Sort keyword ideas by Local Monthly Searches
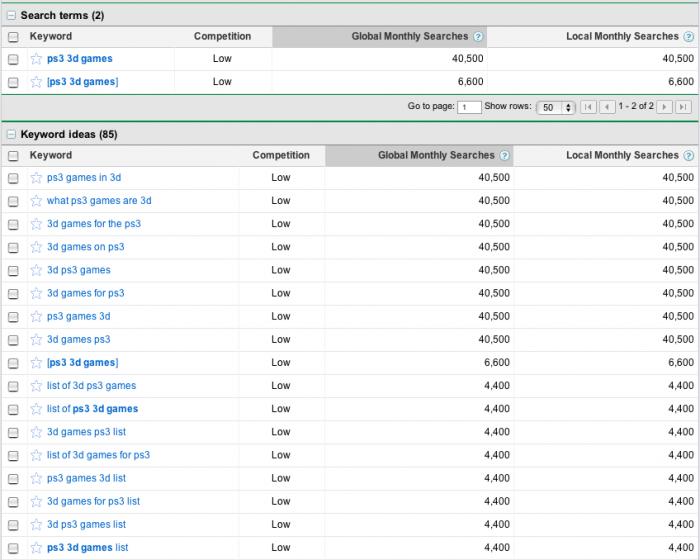The width and height of the screenshot is (700, 560). point(622,155)
